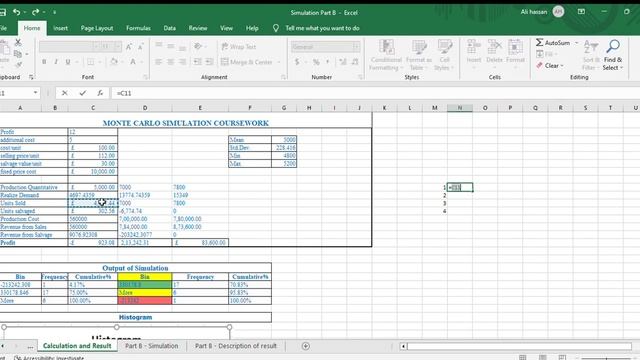
Task: Click the Increase Decimal icon
Action: point(343,62)
